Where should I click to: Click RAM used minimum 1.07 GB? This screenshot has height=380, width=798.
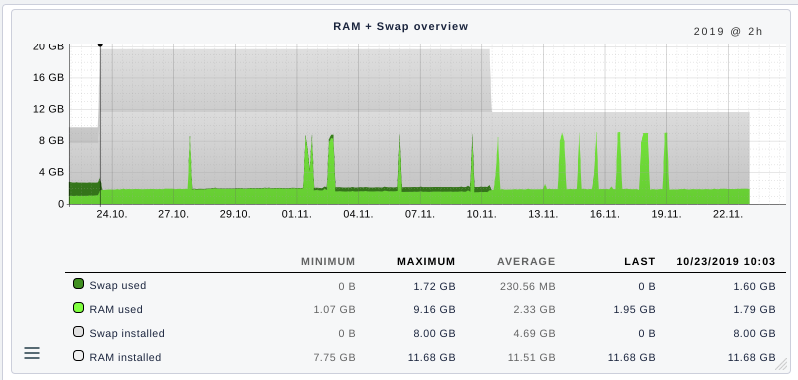pos(334,309)
